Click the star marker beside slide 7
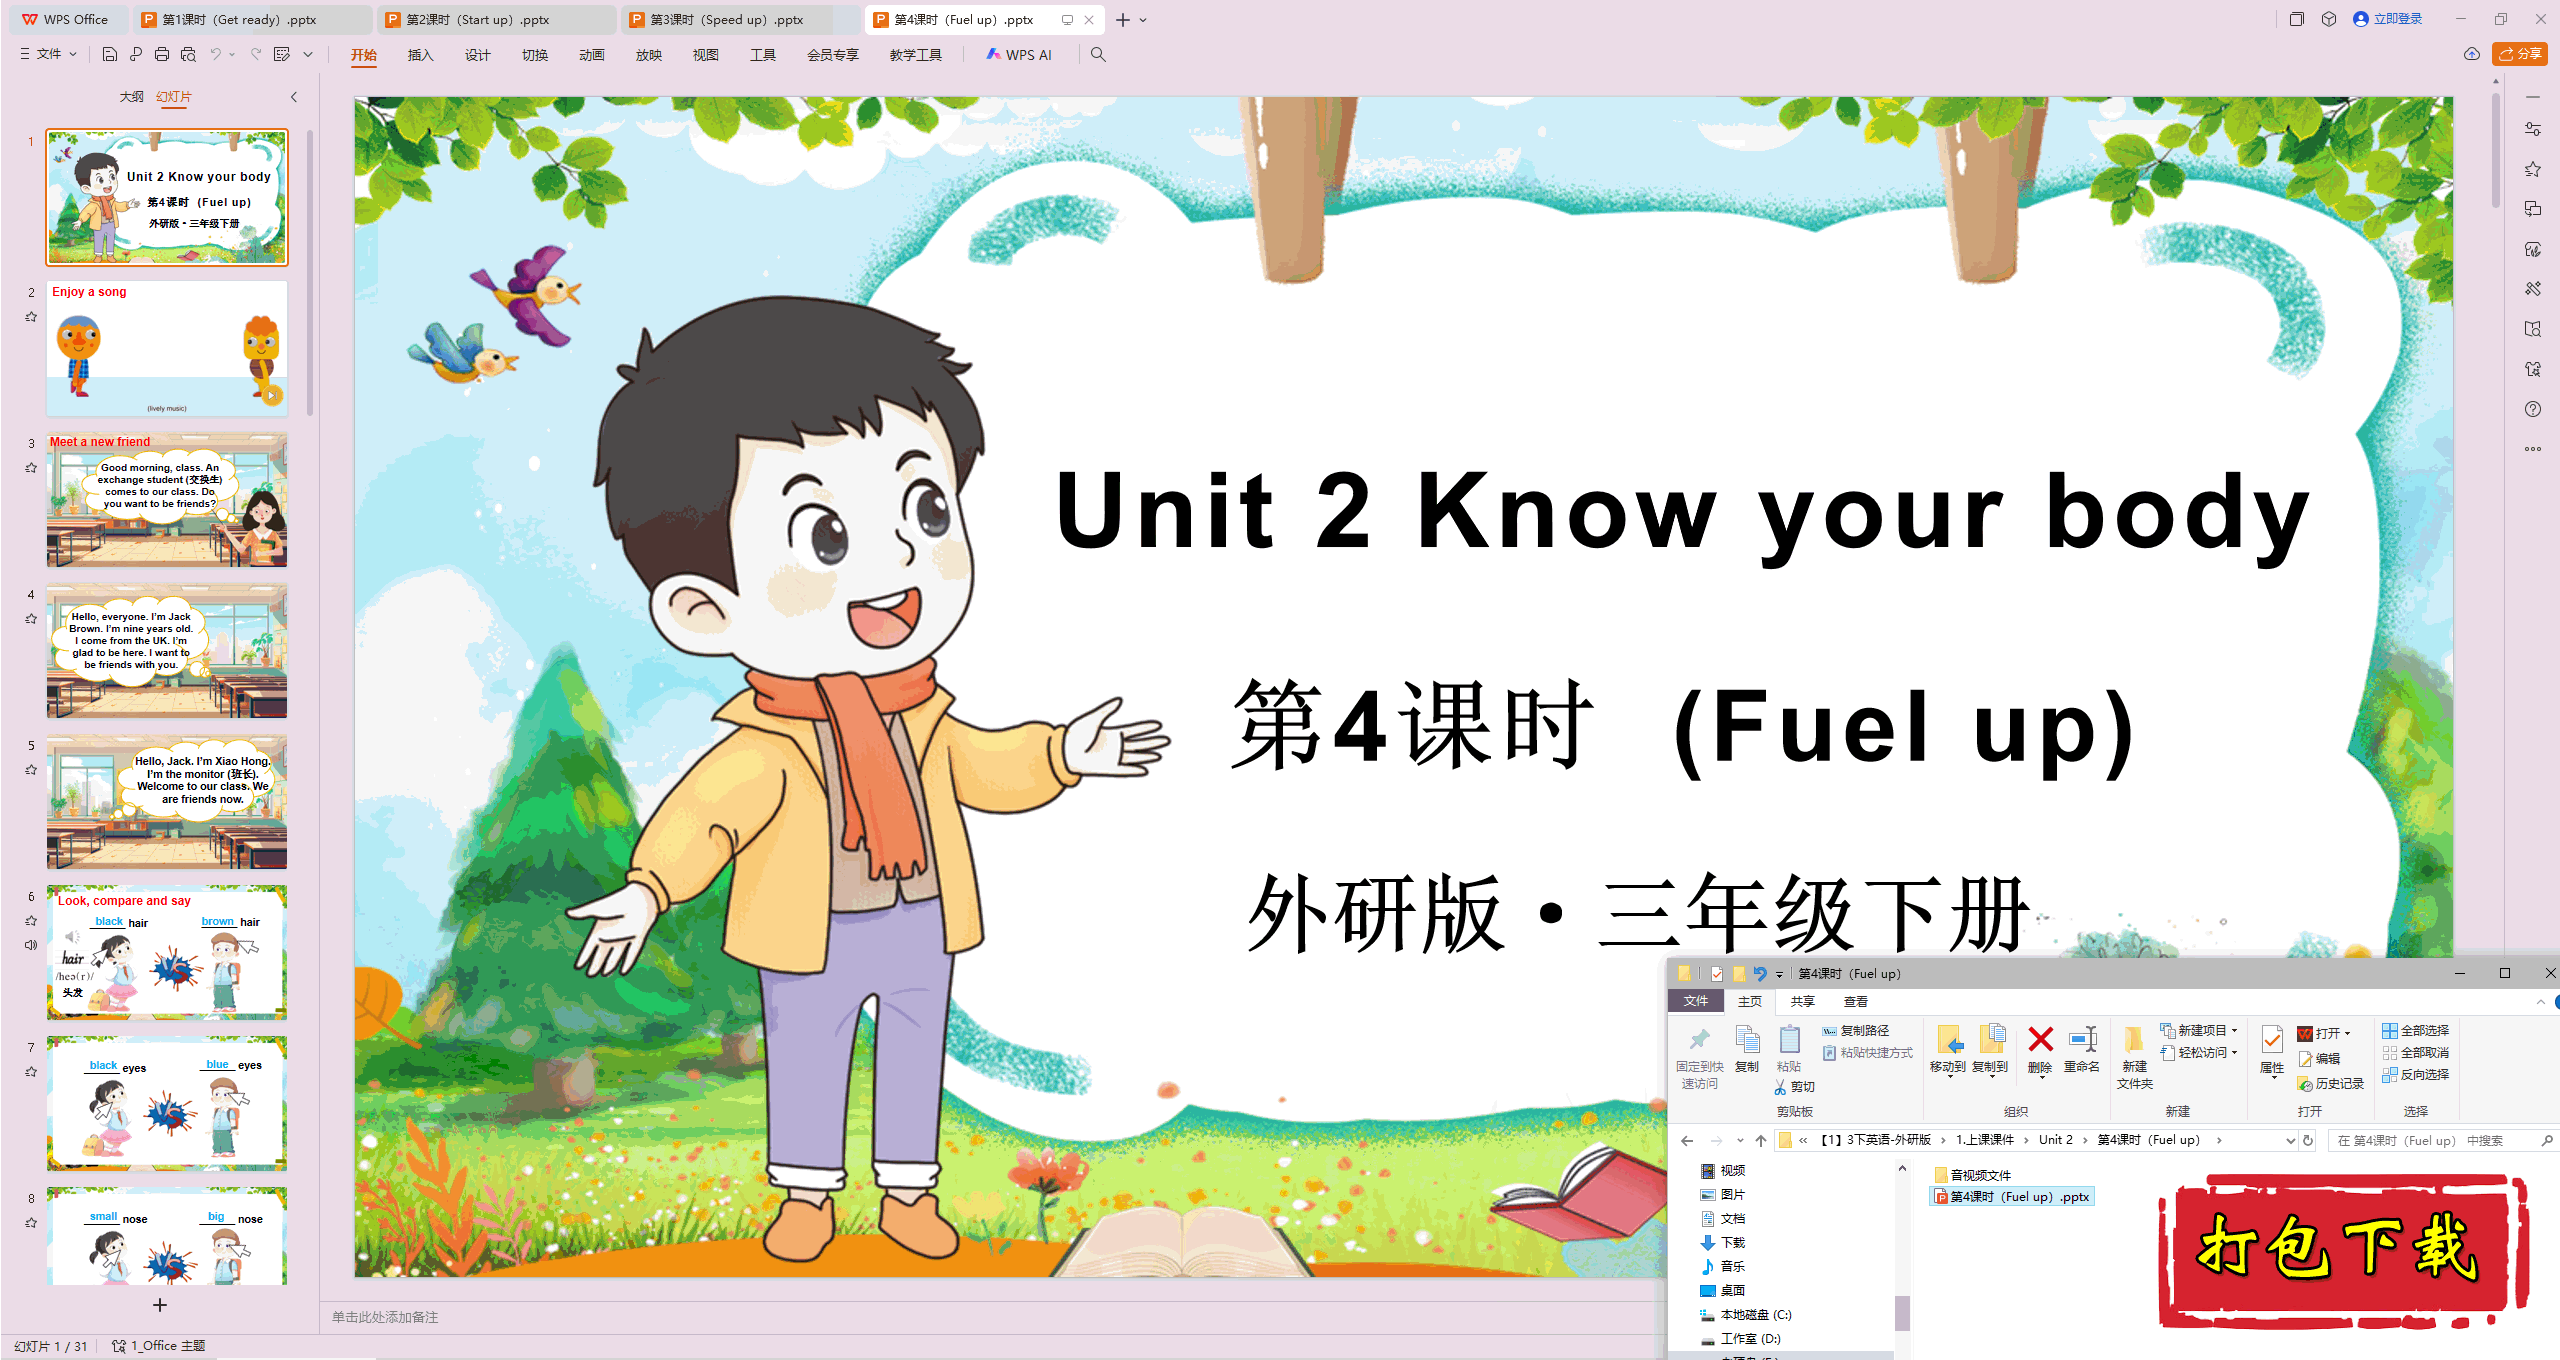 pos(31,1072)
